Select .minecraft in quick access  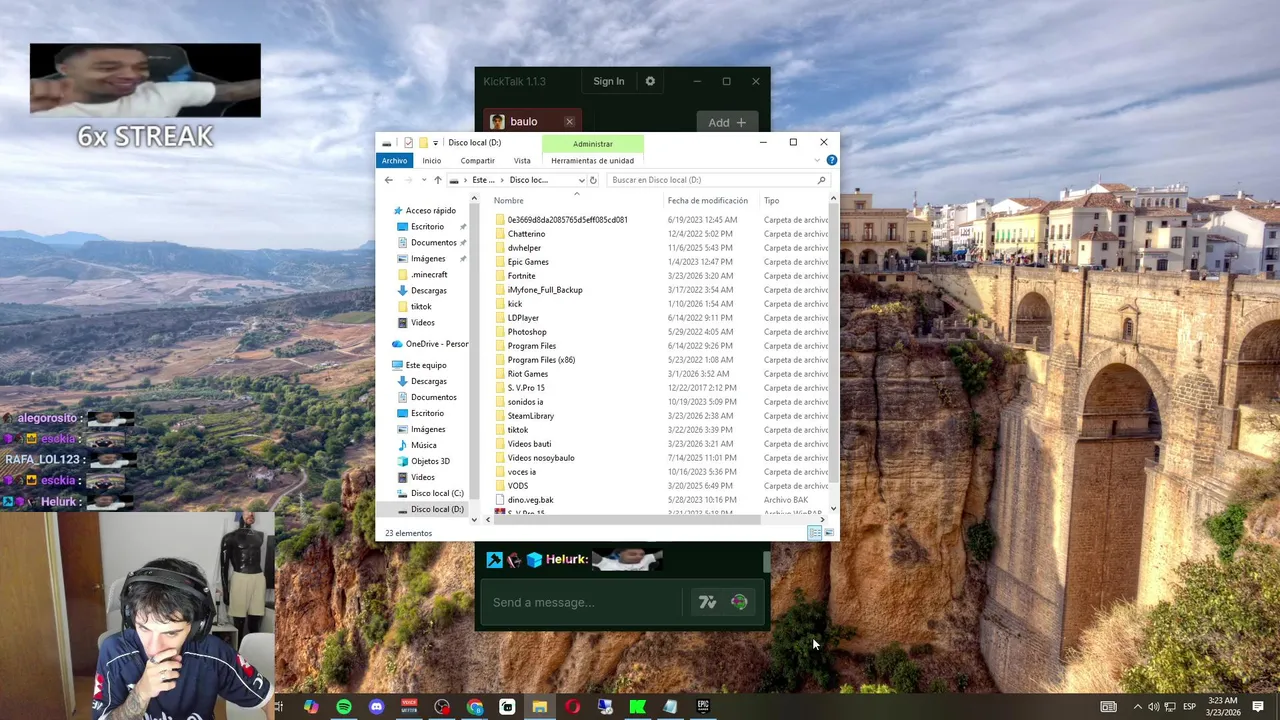[x=429, y=275]
